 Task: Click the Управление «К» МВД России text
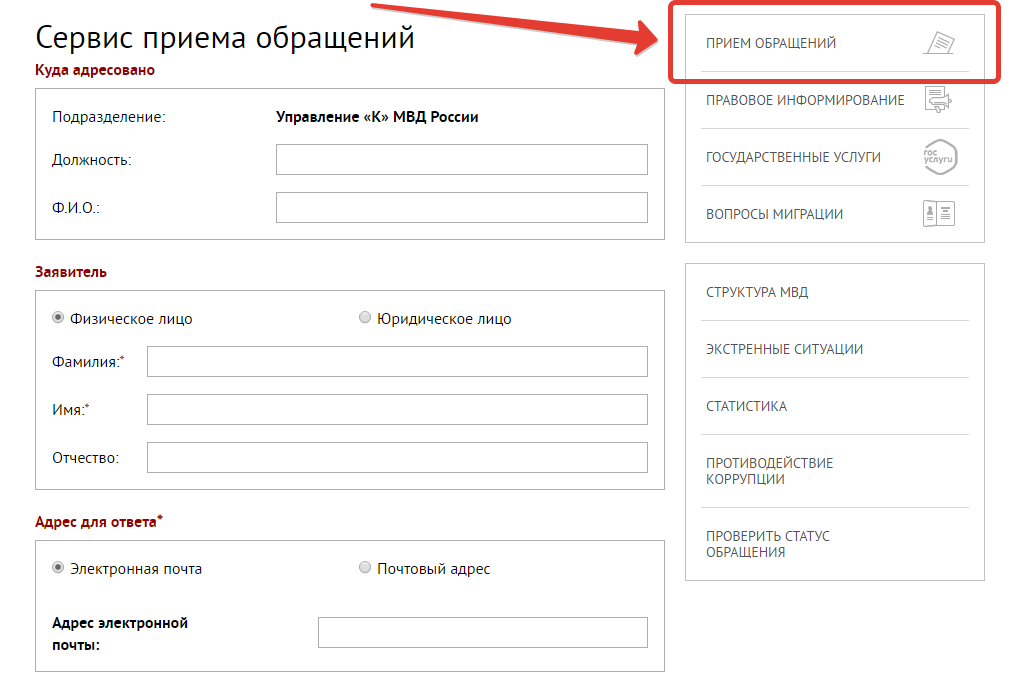pos(377,117)
